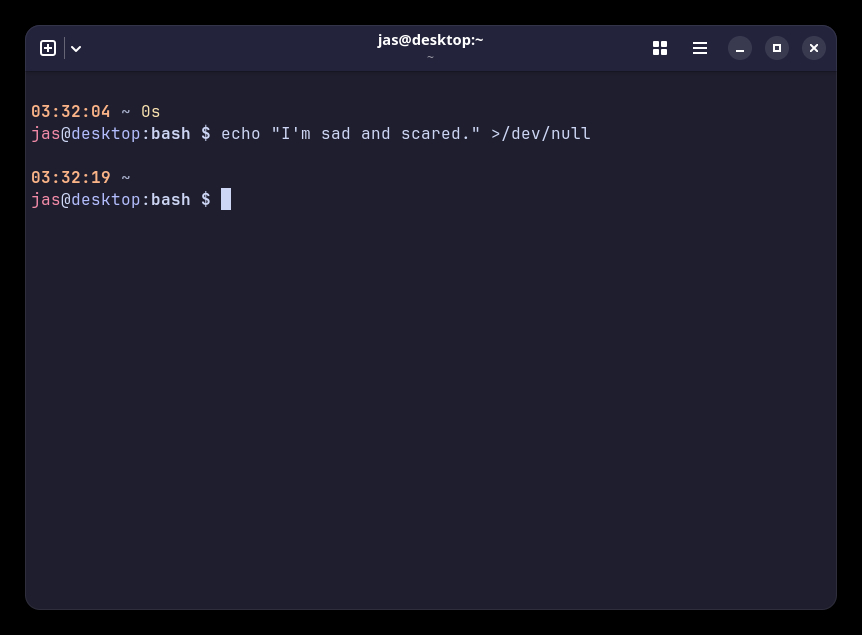This screenshot has width=862, height=635.
Task: Click the >/dev/null redirect text
Action: (x=541, y=134)
